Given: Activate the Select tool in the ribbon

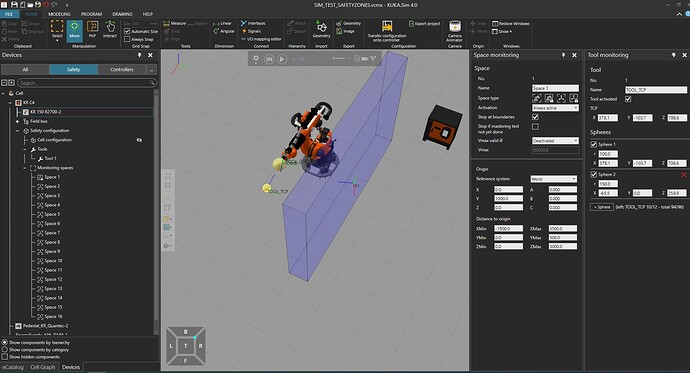Looking at the screenshot, I should click(x=57, y=30).
